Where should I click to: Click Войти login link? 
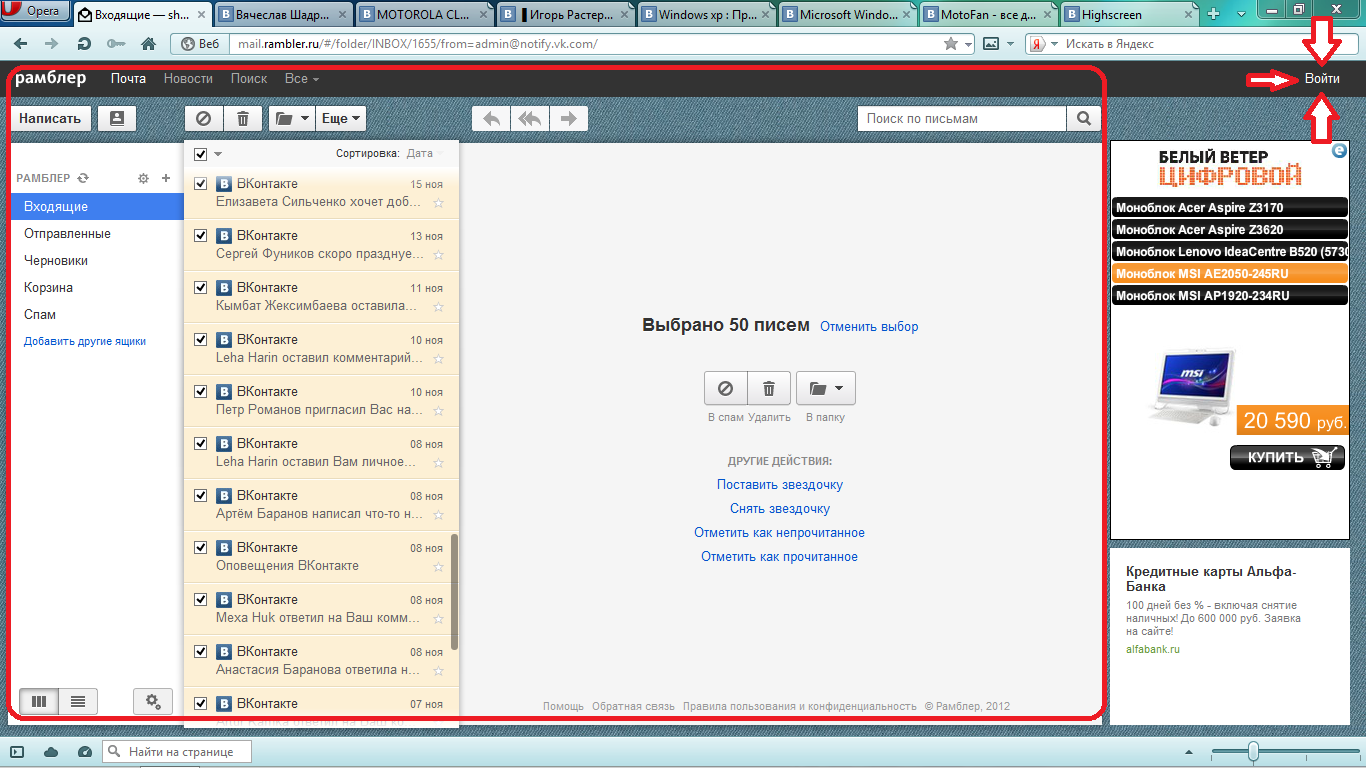click(1322, 79)
